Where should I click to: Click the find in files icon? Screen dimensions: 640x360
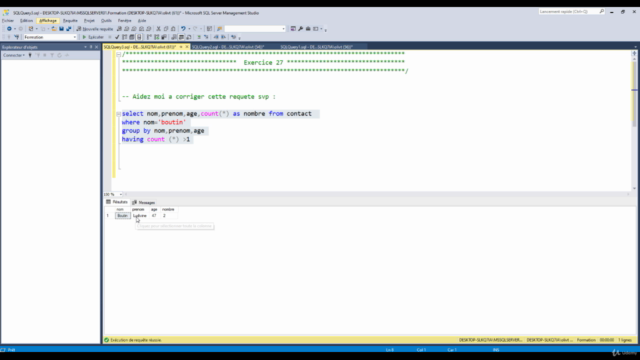220,29
